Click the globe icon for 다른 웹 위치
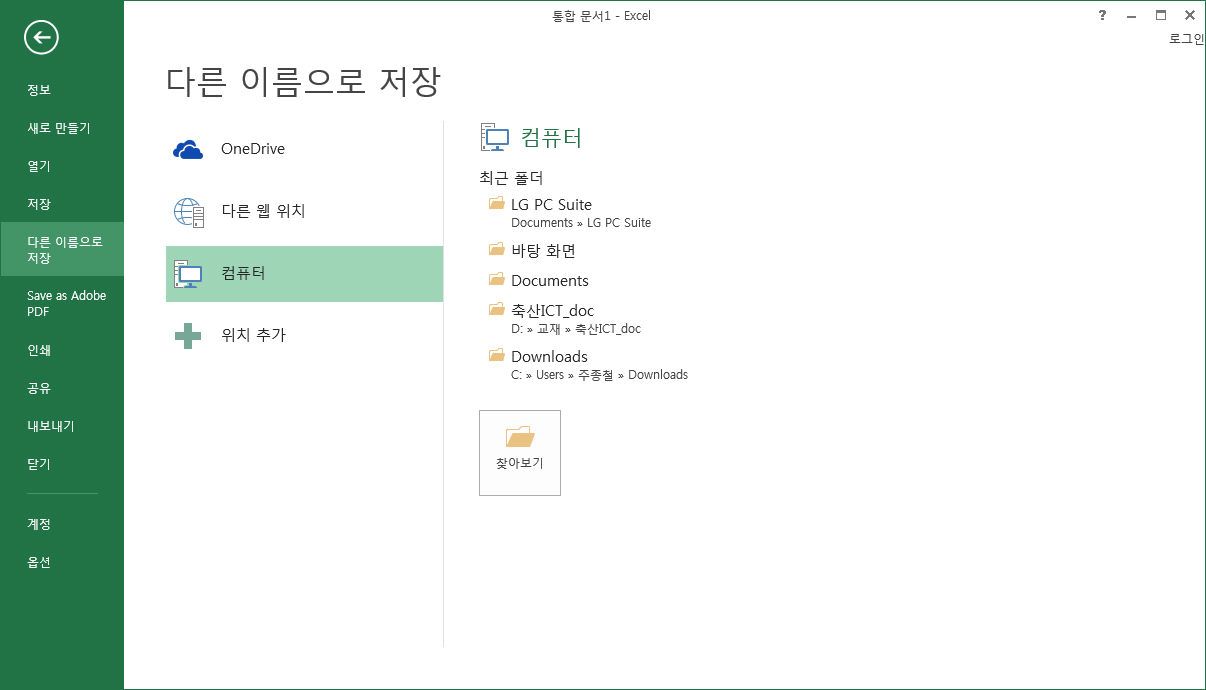 188,211
